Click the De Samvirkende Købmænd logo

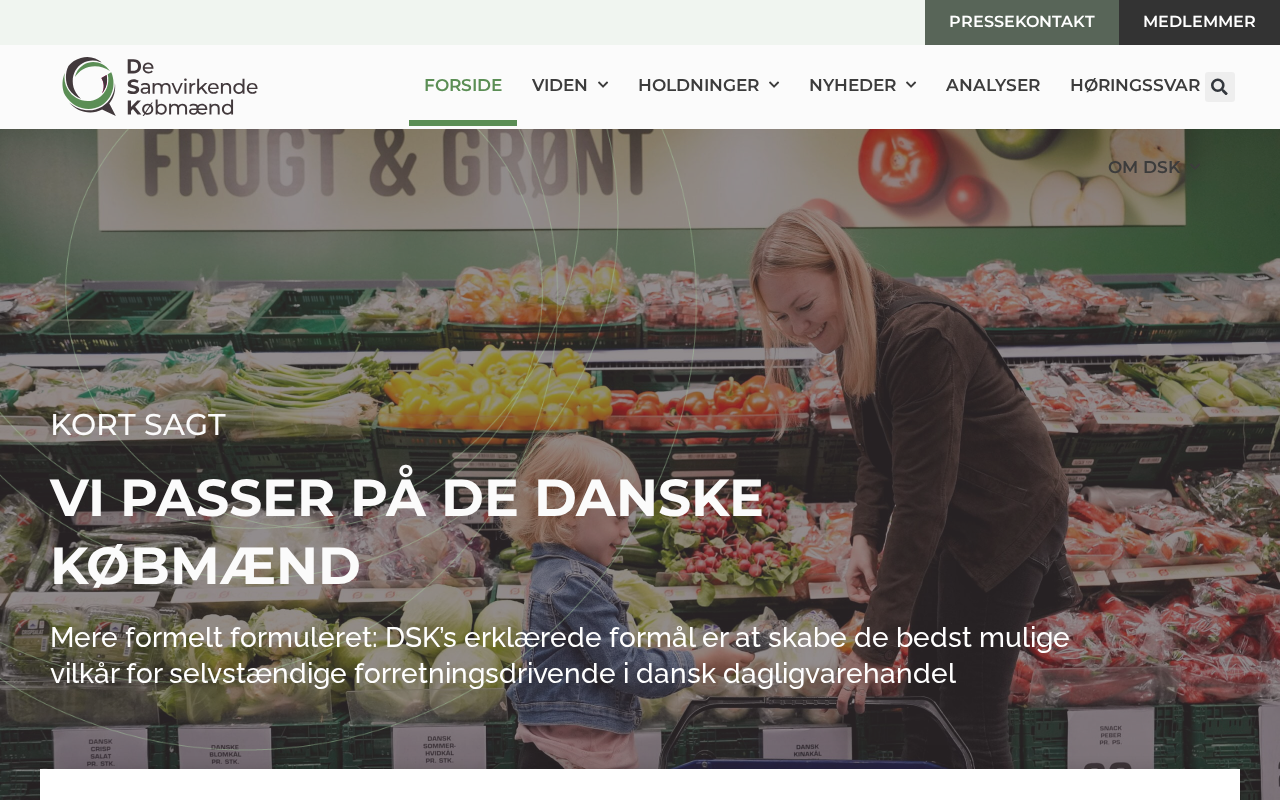click(x=160, y=87)
